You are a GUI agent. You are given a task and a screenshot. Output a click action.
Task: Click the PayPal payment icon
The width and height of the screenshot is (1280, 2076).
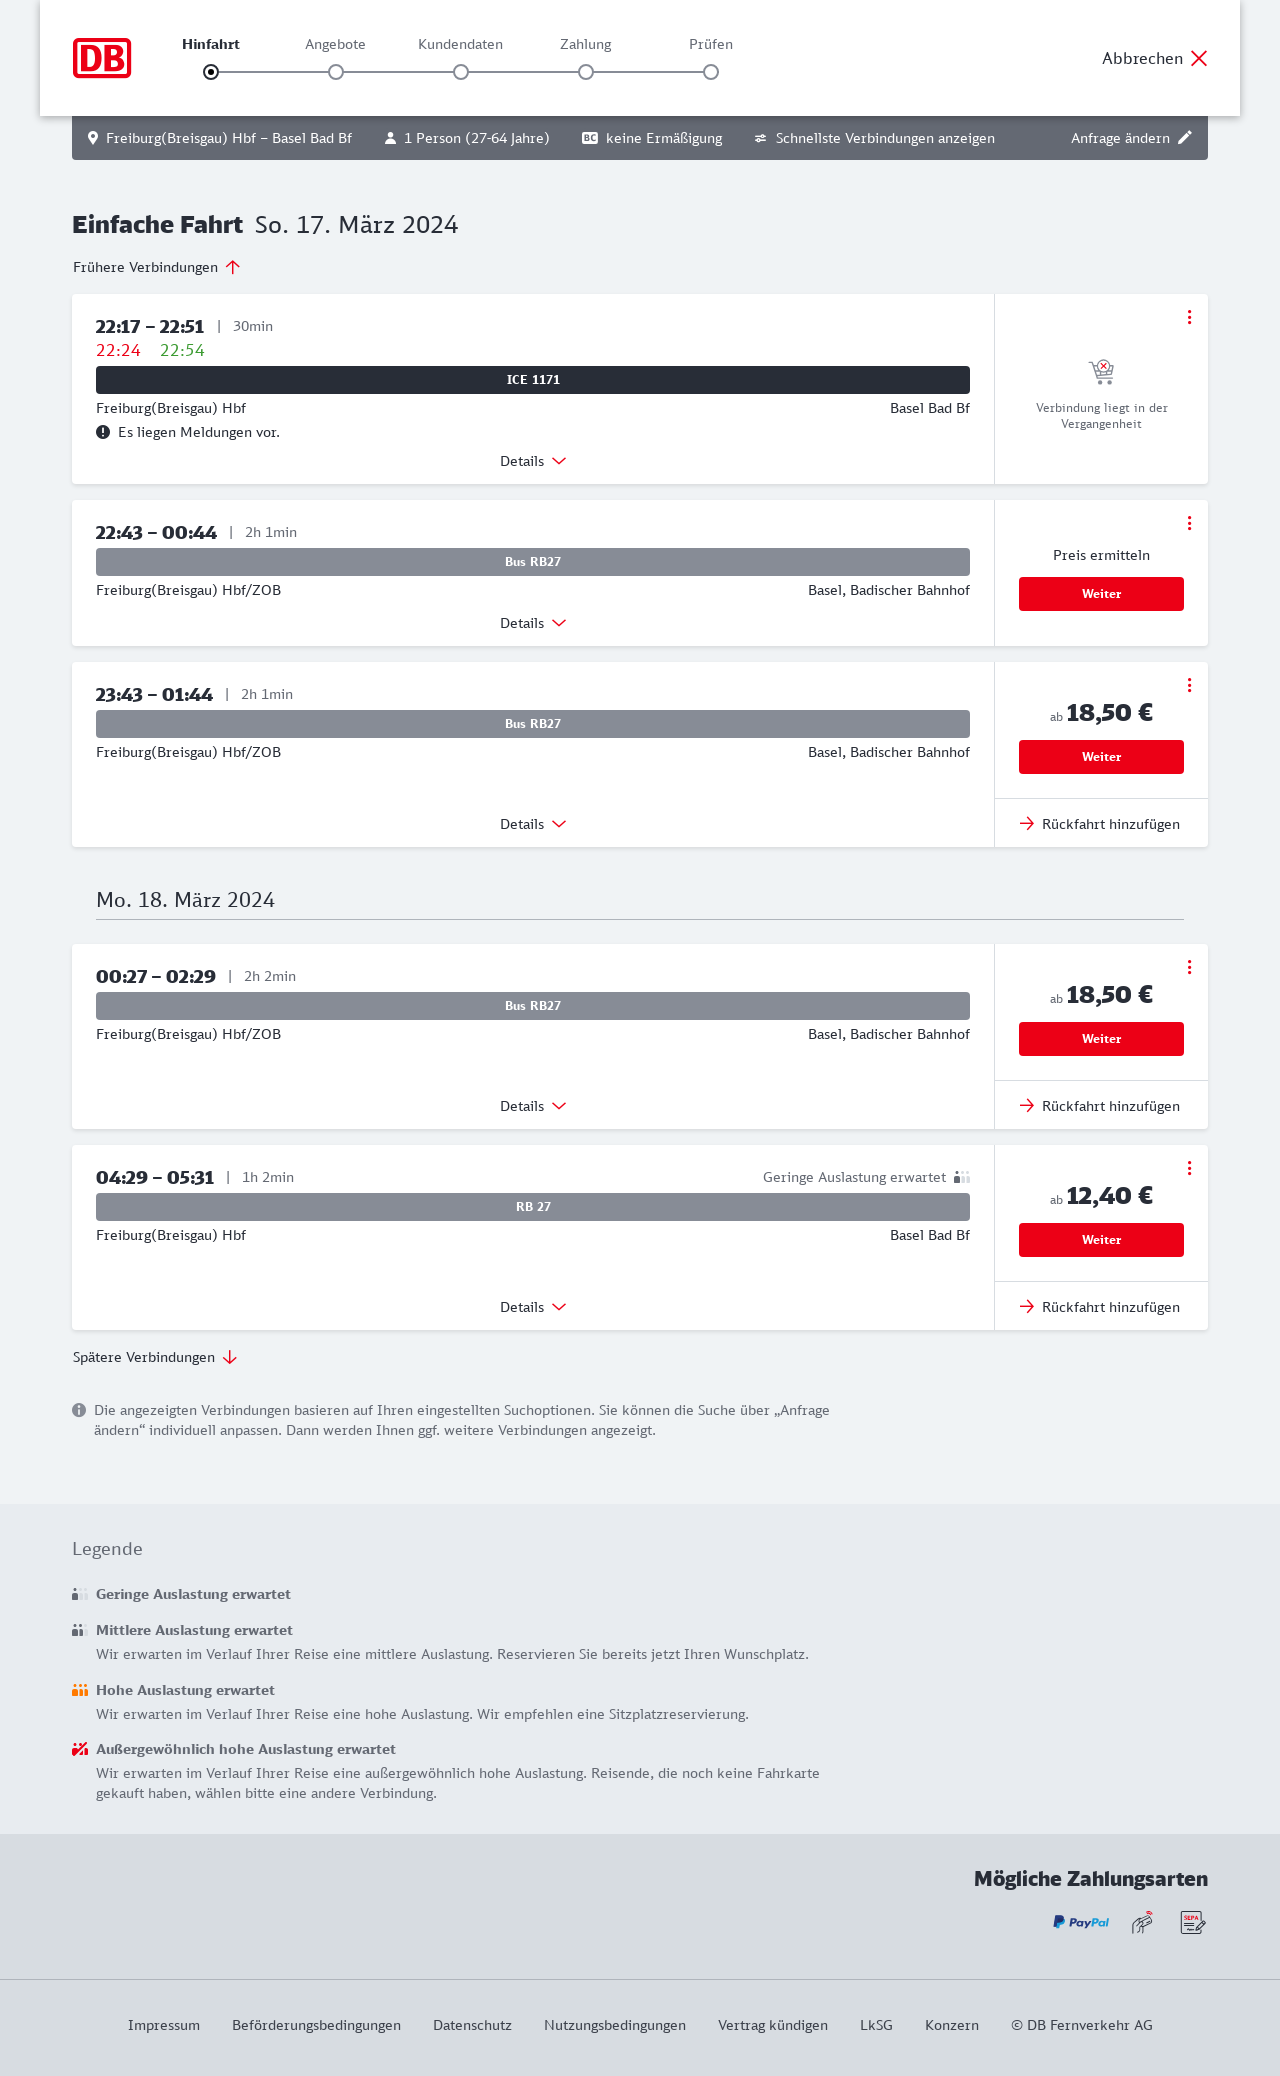click(x=1081, y=1922)
